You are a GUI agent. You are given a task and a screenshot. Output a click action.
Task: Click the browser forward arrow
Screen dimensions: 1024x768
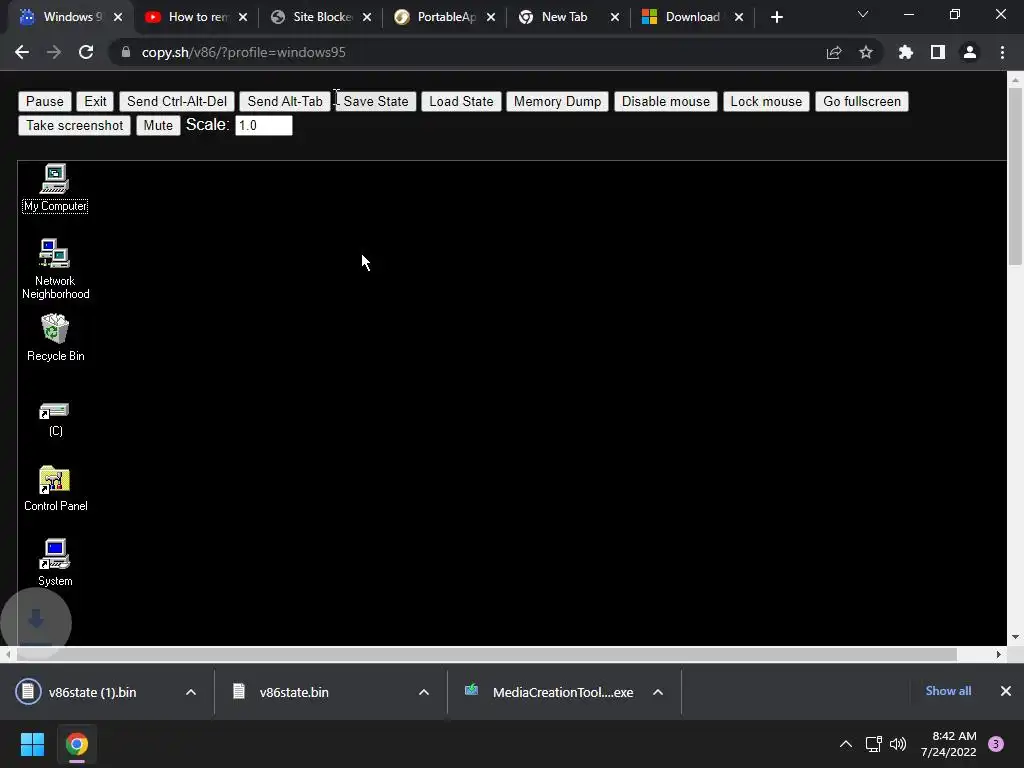54,52
